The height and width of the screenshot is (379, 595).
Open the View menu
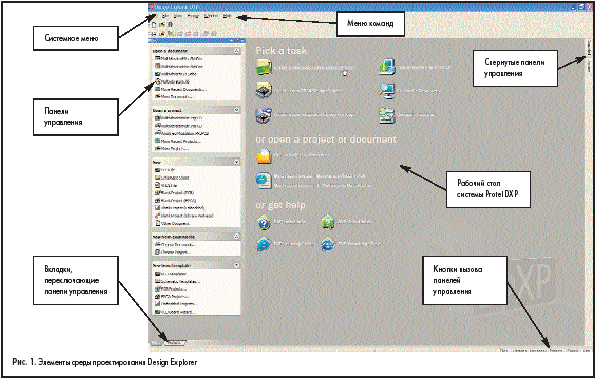point(178,16)
